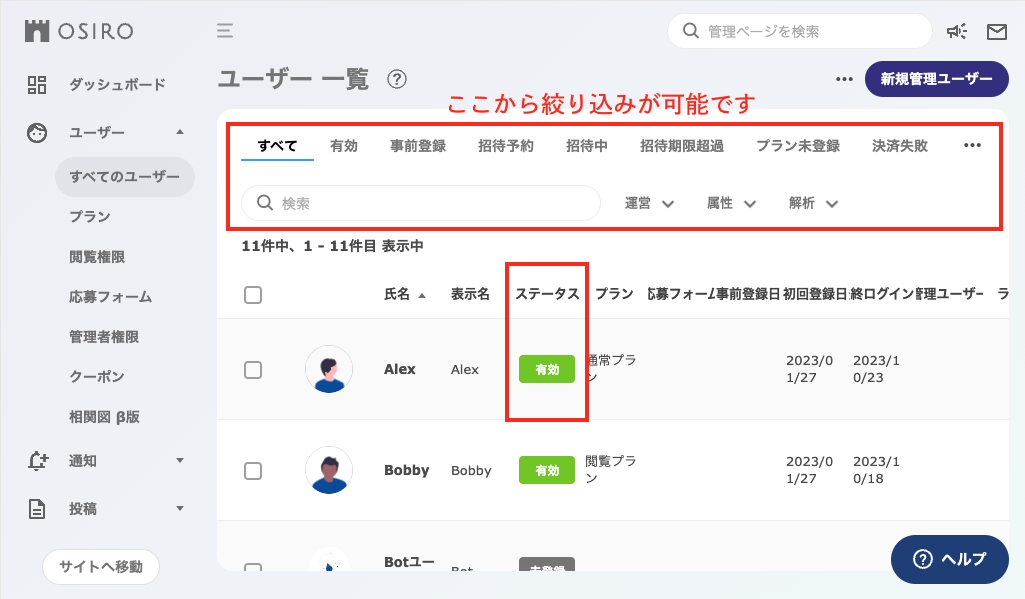Click inside the user search field
Viewport: 1025px width, 599px height.
[420, 203]
